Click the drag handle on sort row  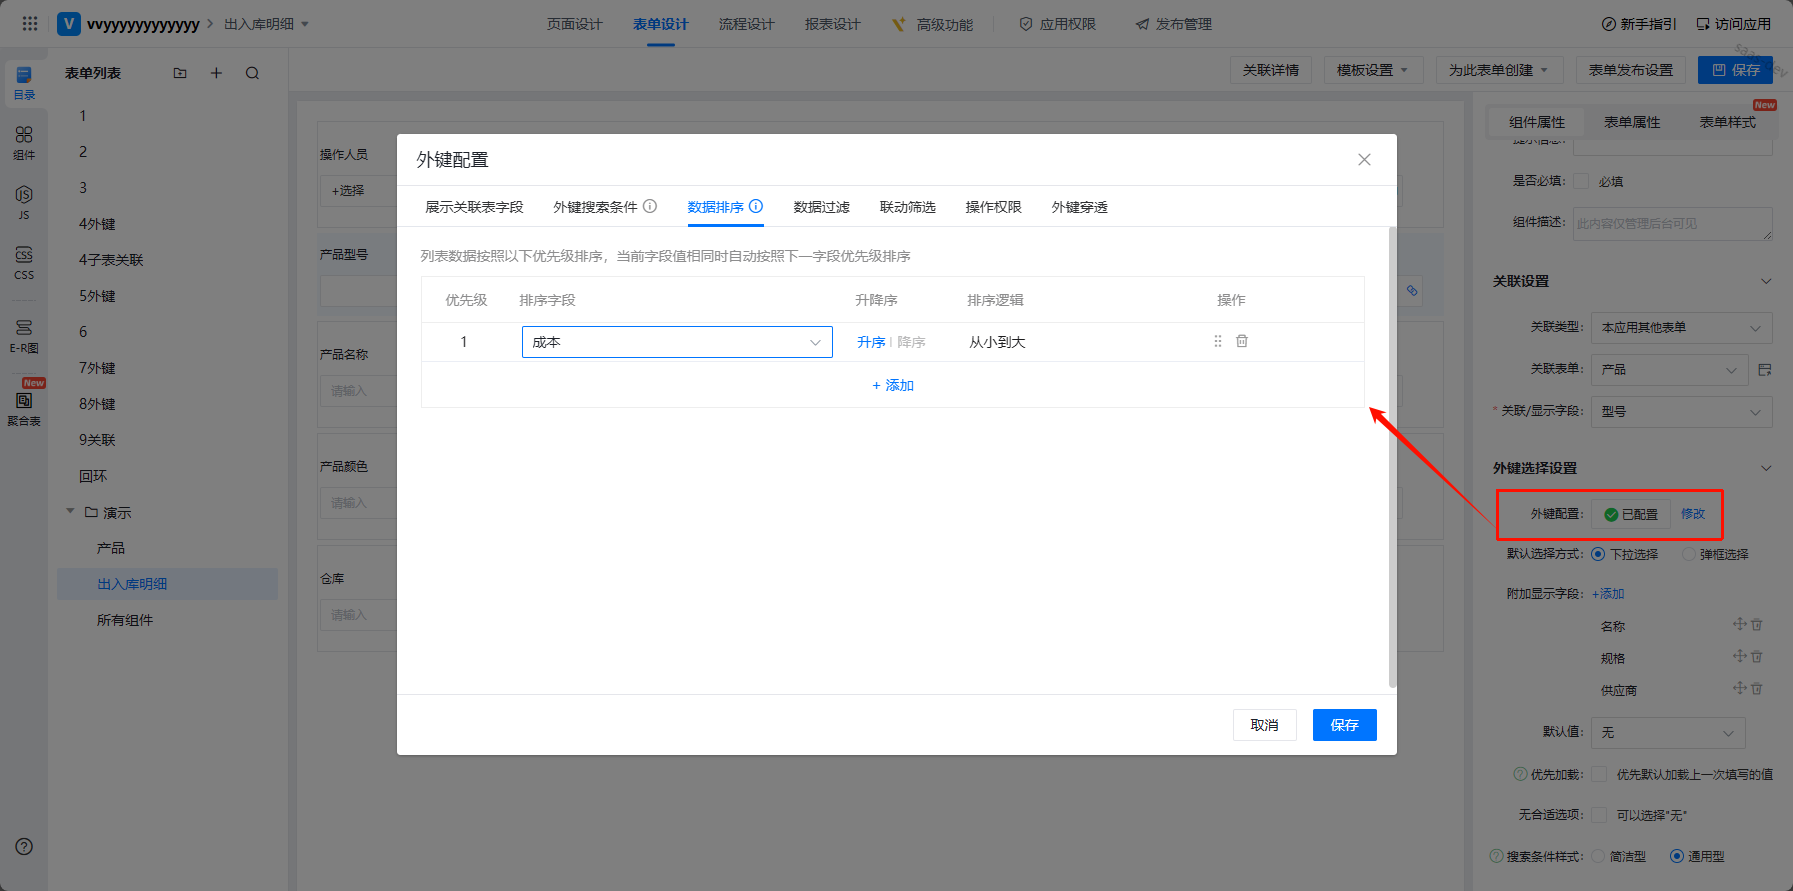[1217, 341]
